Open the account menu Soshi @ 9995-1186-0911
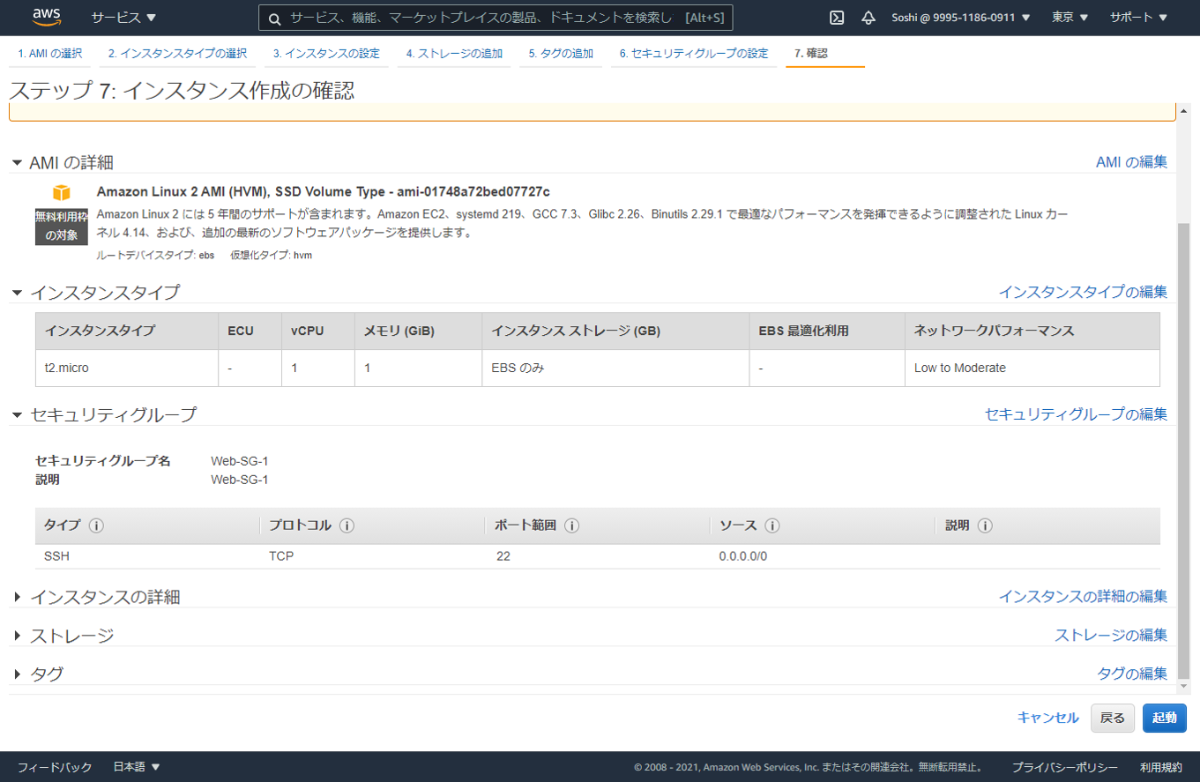The height and width of the screenshot is (782, 1200). [961, 17]
